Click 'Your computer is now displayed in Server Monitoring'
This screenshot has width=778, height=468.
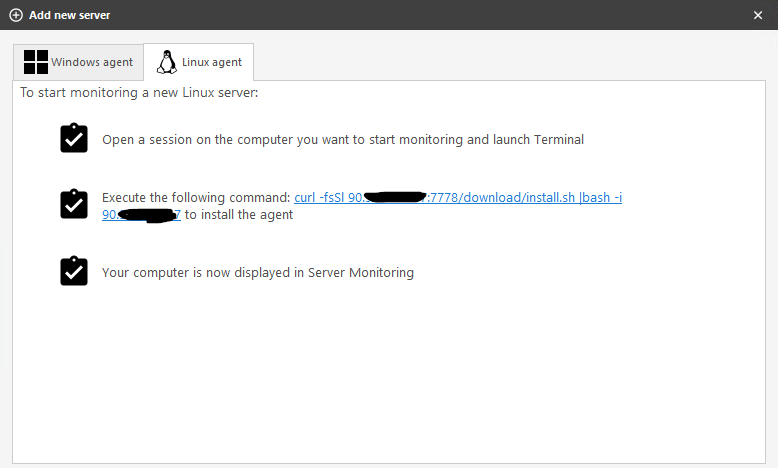click(257, 272)
